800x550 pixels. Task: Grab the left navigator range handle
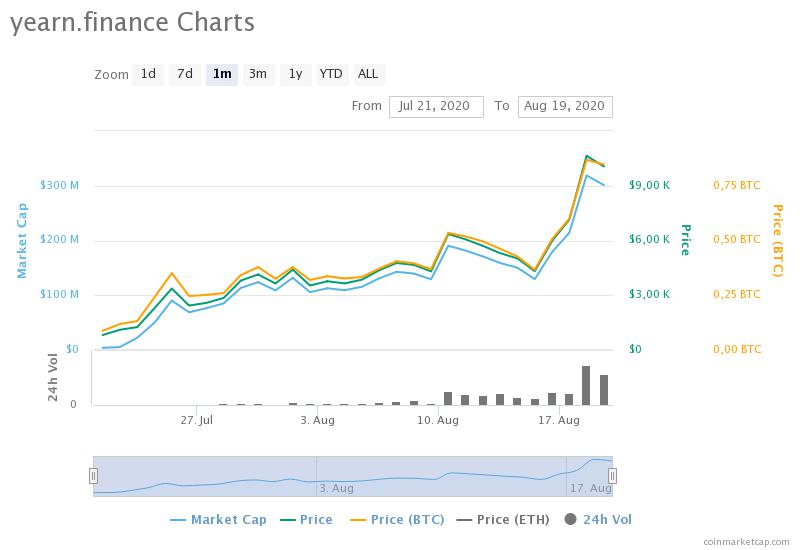[93, 476]
